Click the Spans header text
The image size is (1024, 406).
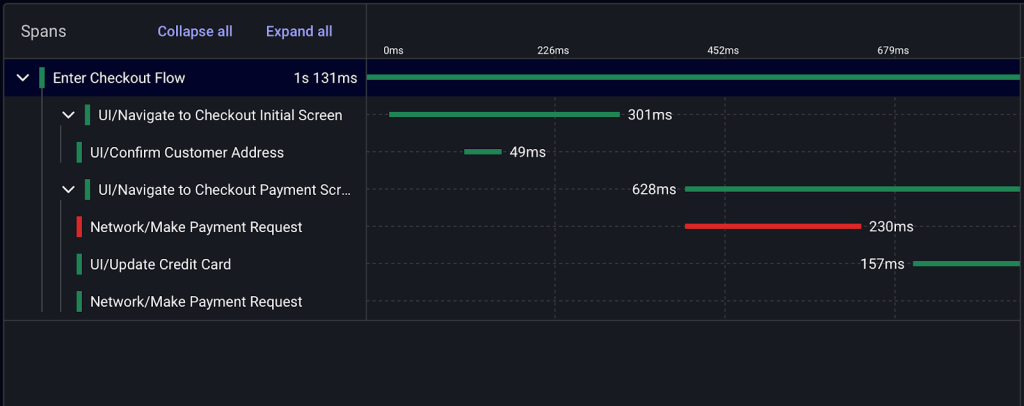tap(43, 31)
